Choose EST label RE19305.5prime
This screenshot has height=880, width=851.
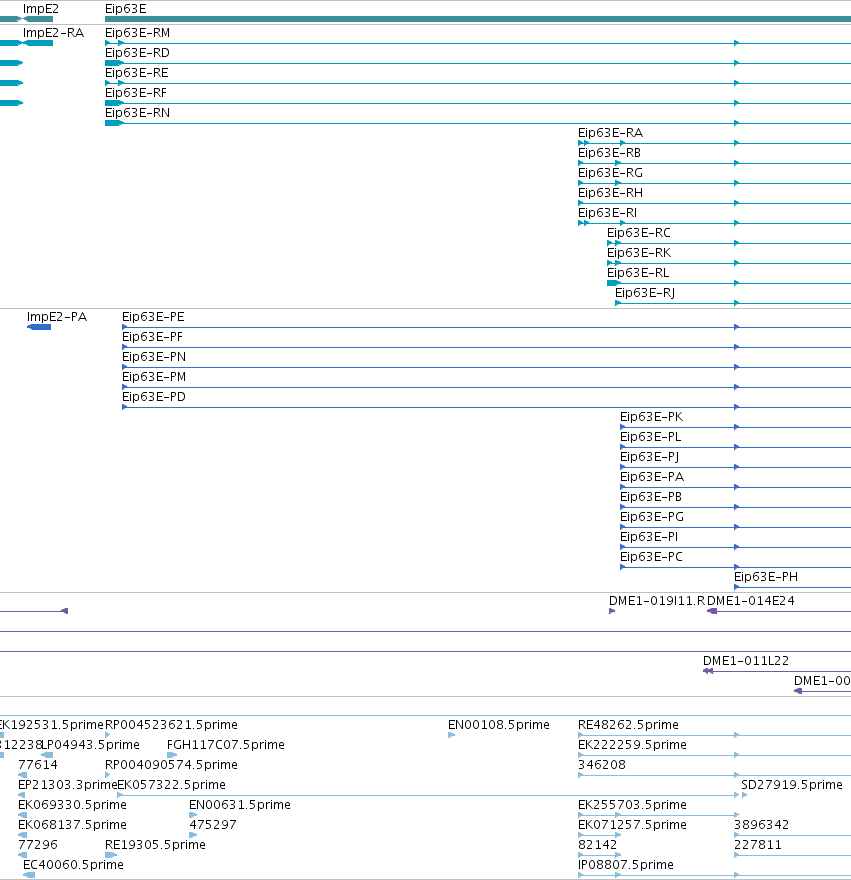pos(155,845)
